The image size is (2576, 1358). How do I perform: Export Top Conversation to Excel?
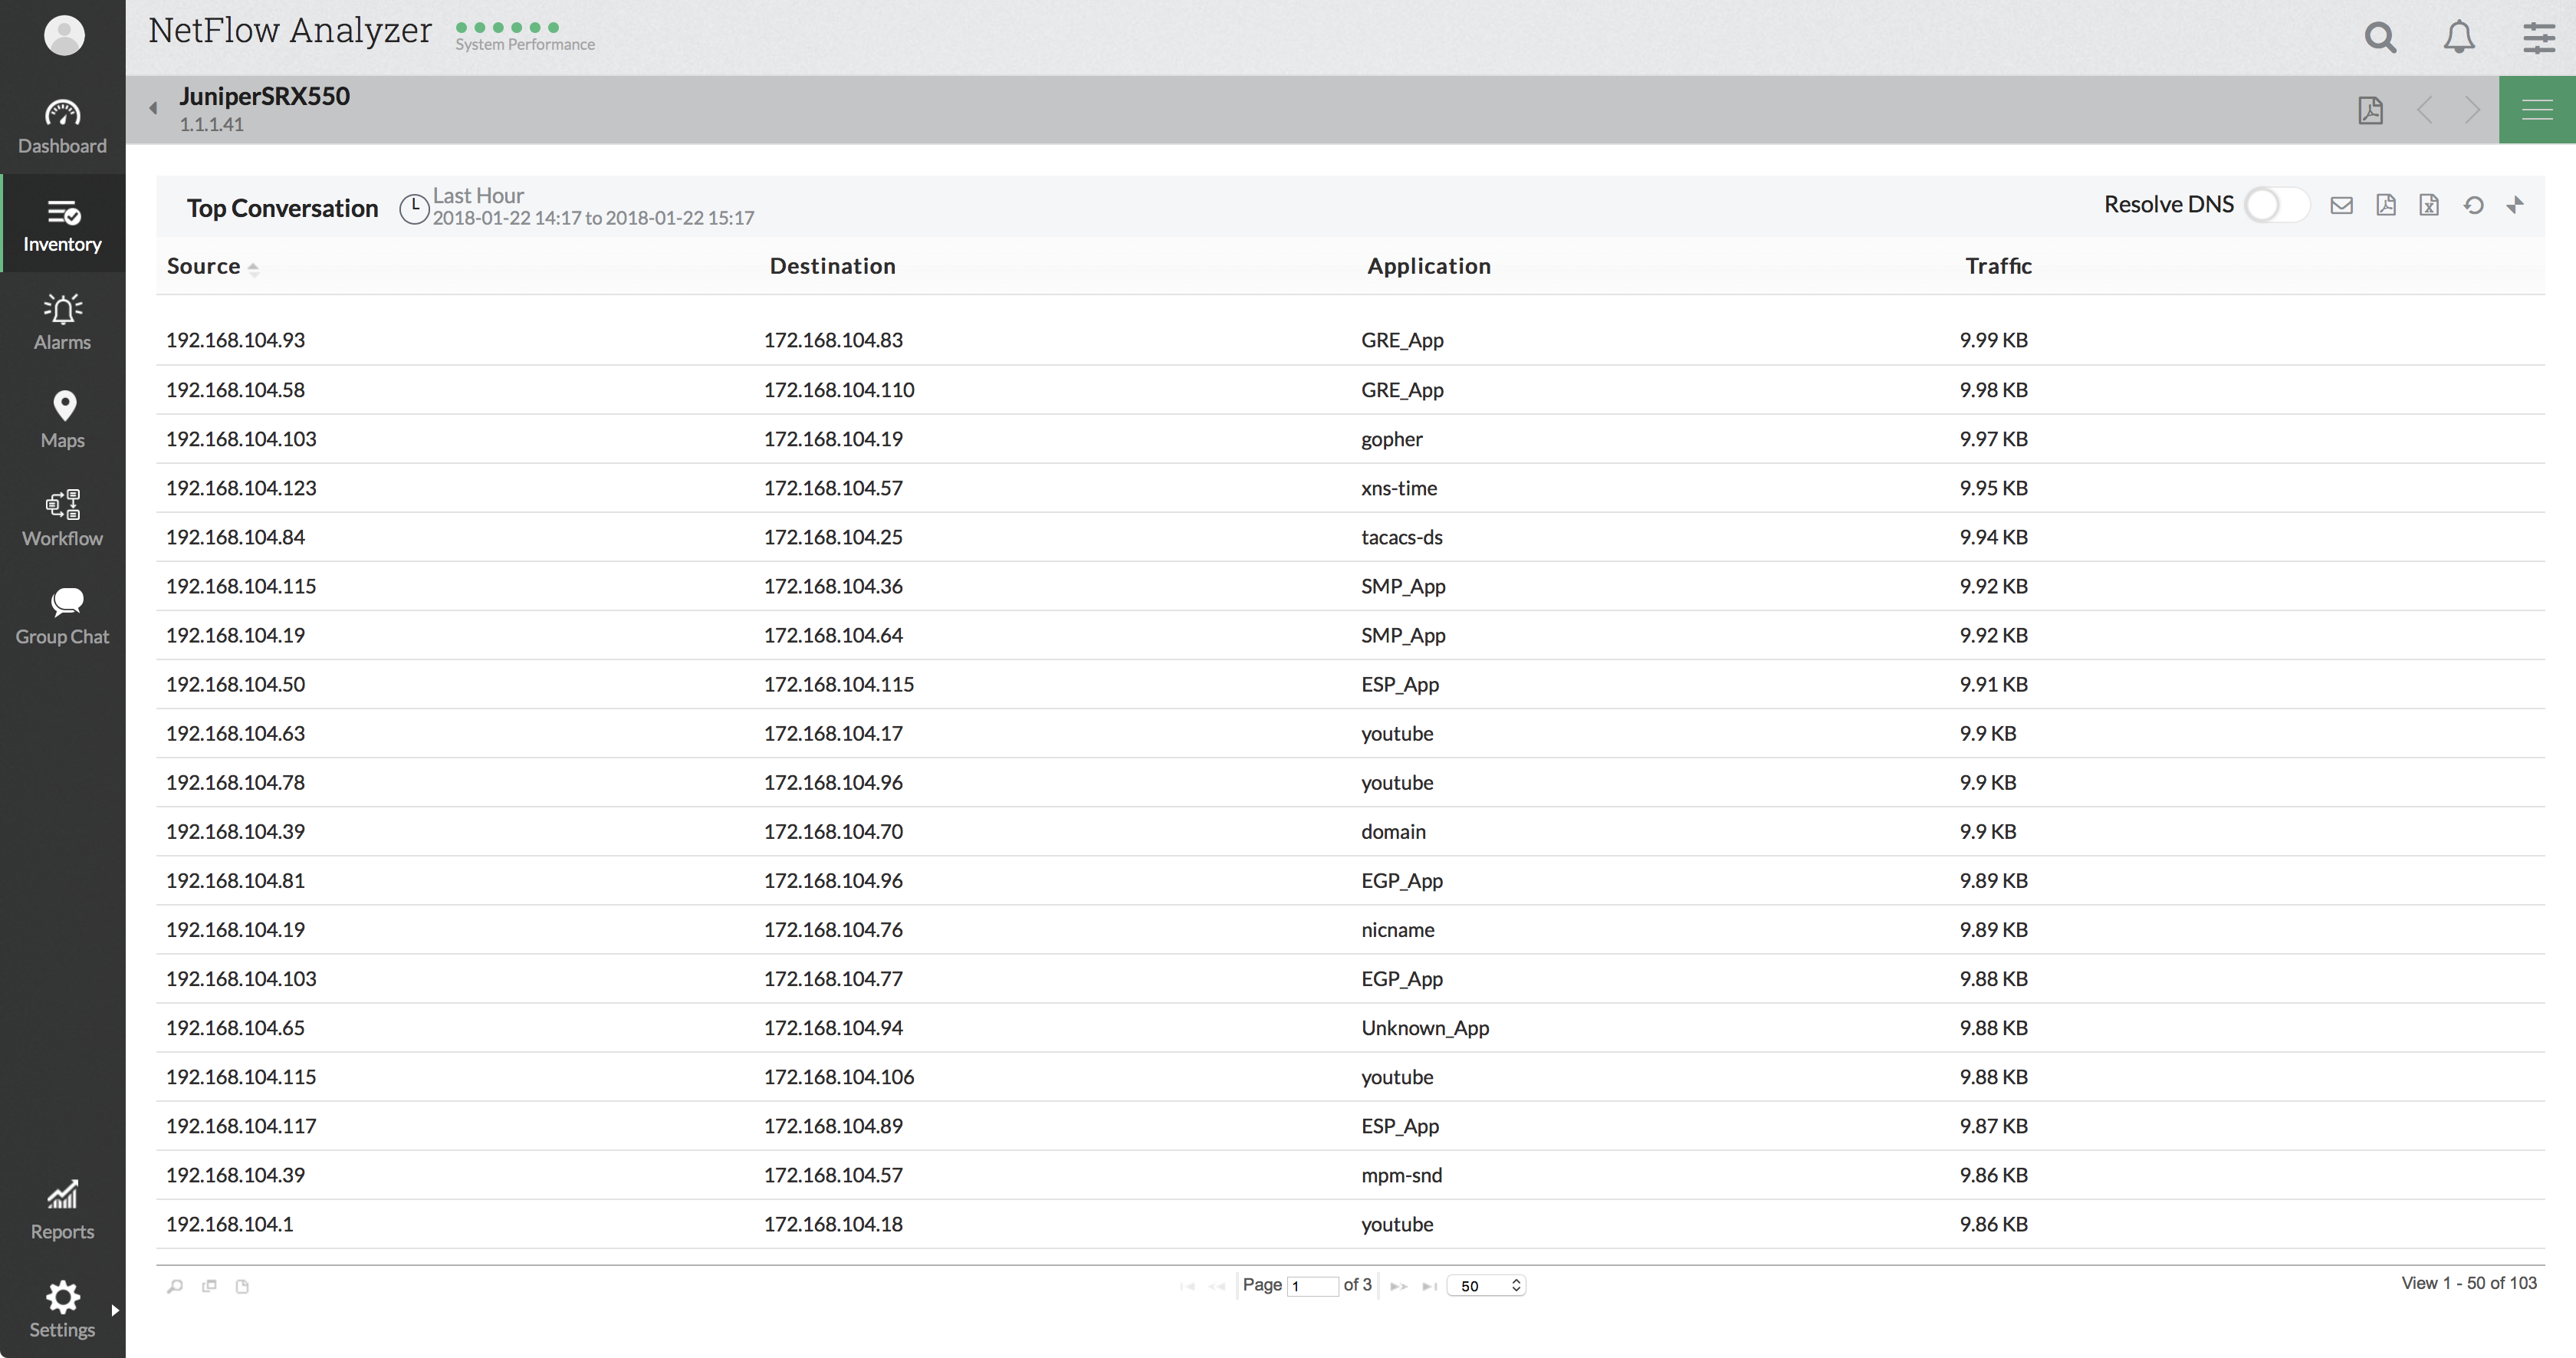(x=2429, y=205)
